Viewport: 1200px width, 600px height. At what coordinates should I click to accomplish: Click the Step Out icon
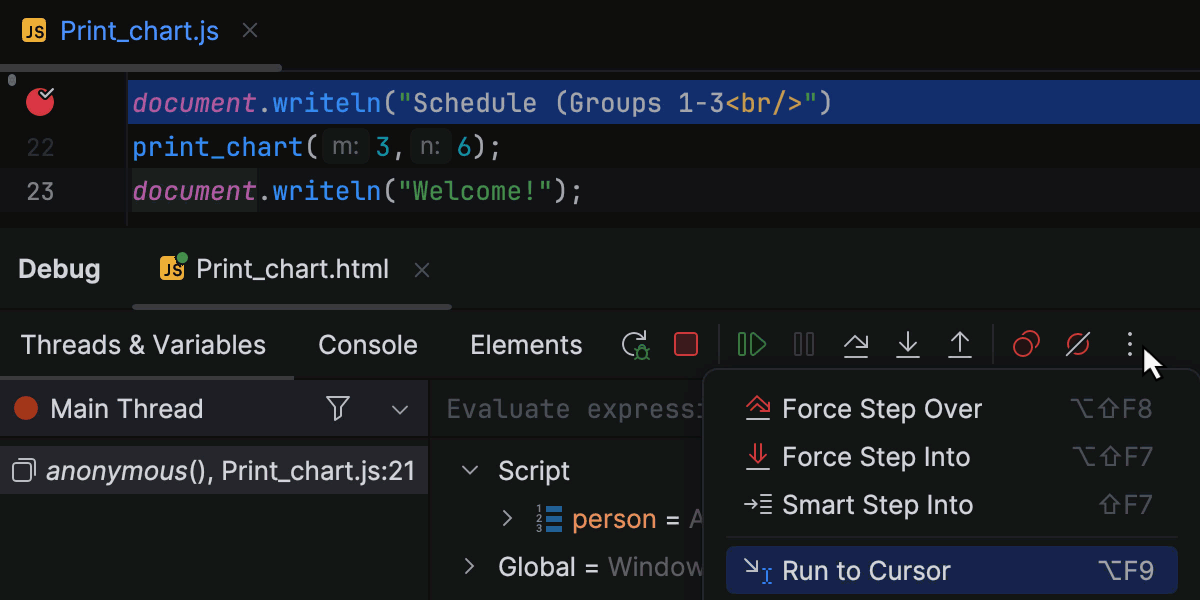(x=960, y=345)
